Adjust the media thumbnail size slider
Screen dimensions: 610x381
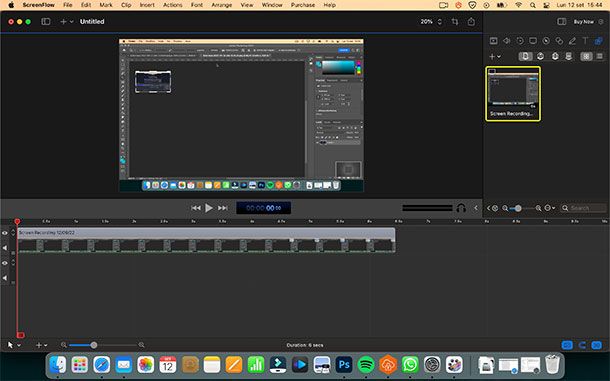(x=518, y=208)
